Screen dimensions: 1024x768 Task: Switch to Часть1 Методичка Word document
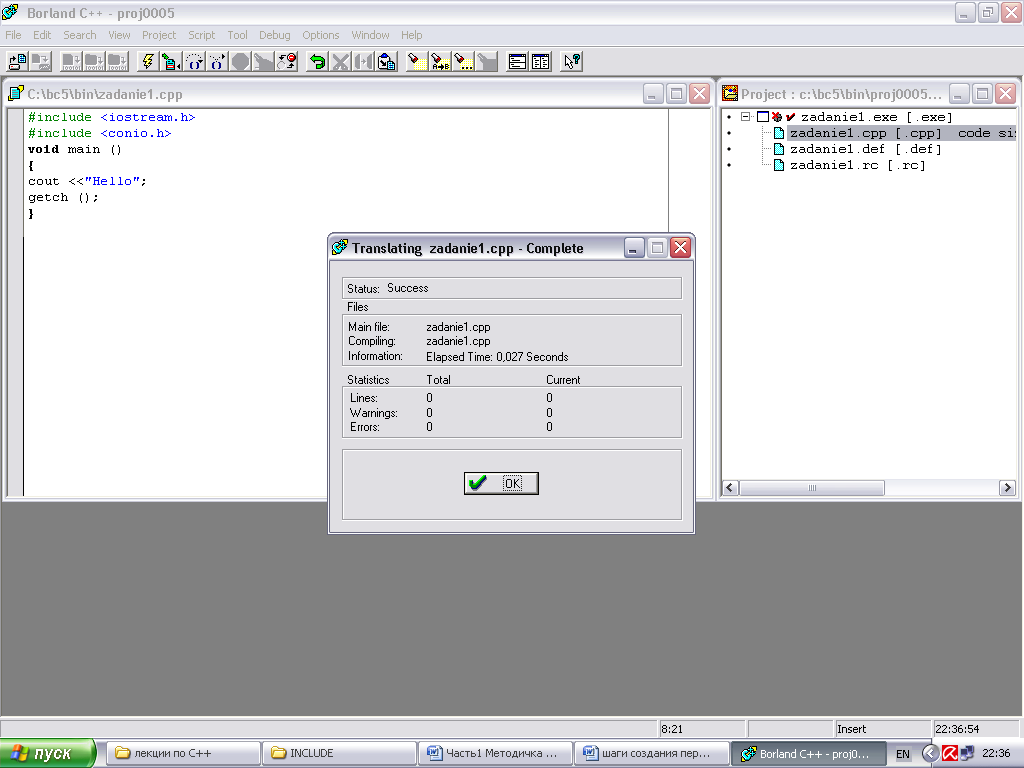(x=494, y=753)
